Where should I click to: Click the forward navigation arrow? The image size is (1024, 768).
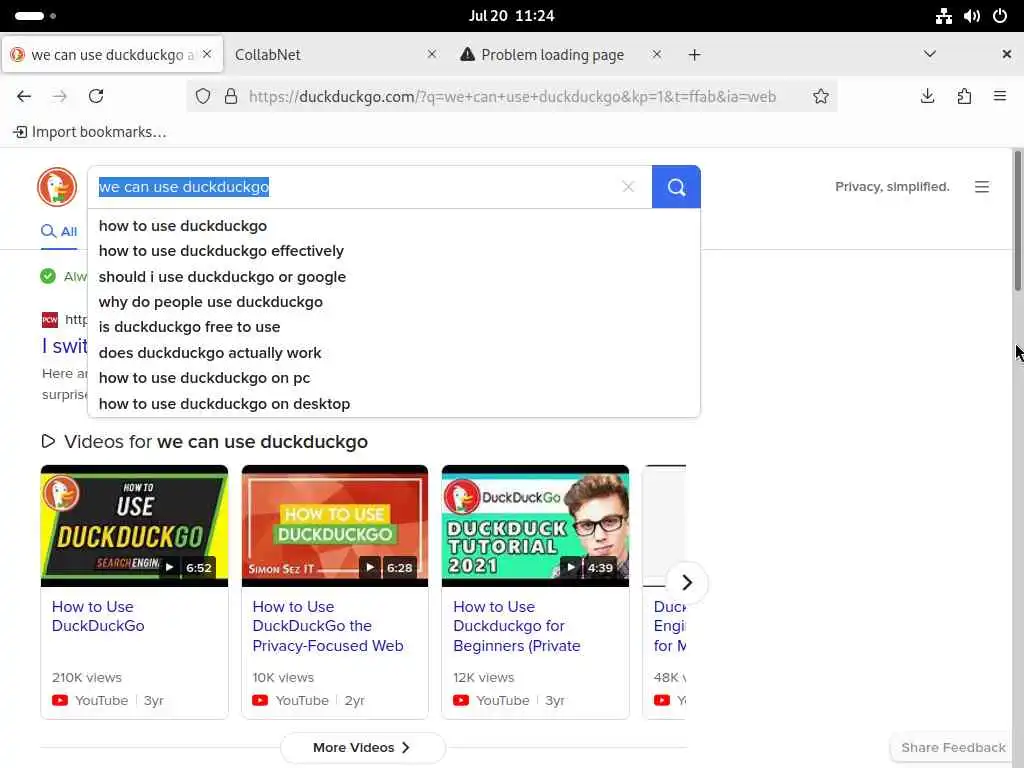tap(59, 96)
